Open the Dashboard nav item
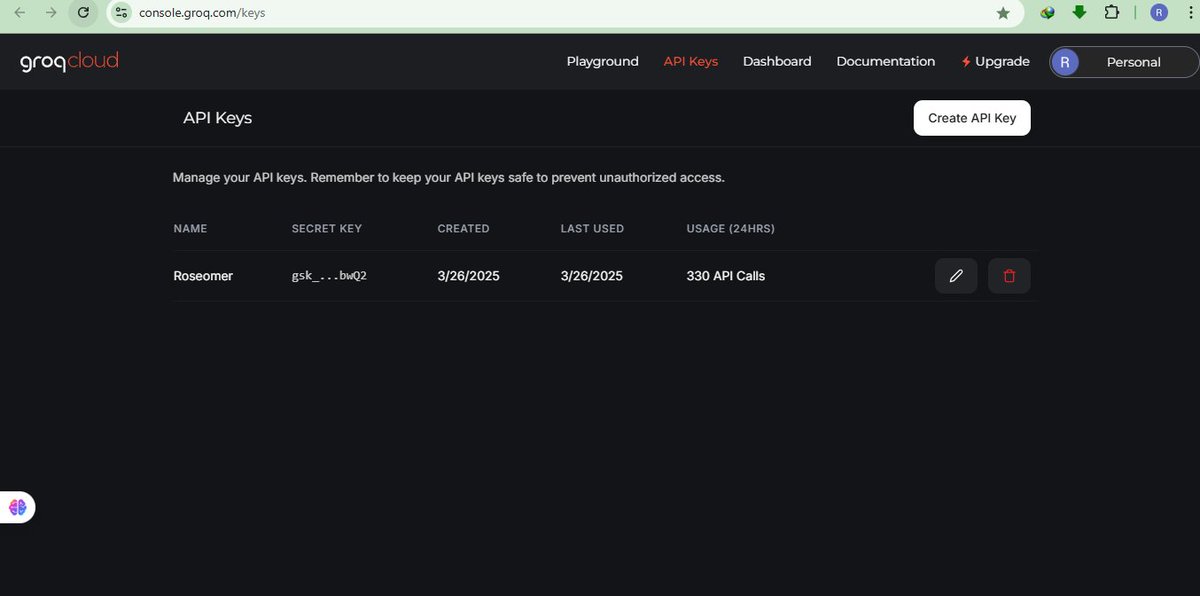Image resolution: width=1200 pixels, height=596 pixels. tap(777, 61)
